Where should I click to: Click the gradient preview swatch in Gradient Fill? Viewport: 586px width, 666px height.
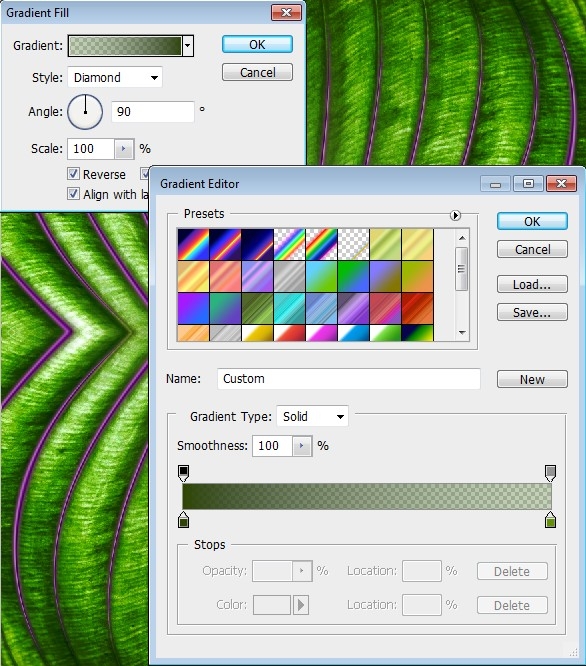click(x=125, y=46)
